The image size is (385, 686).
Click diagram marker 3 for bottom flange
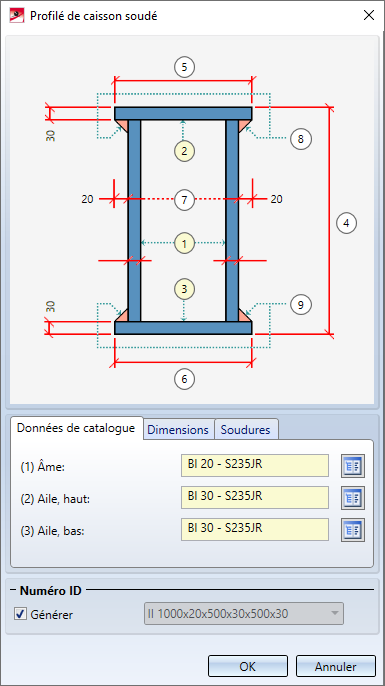tap(184, 289)
